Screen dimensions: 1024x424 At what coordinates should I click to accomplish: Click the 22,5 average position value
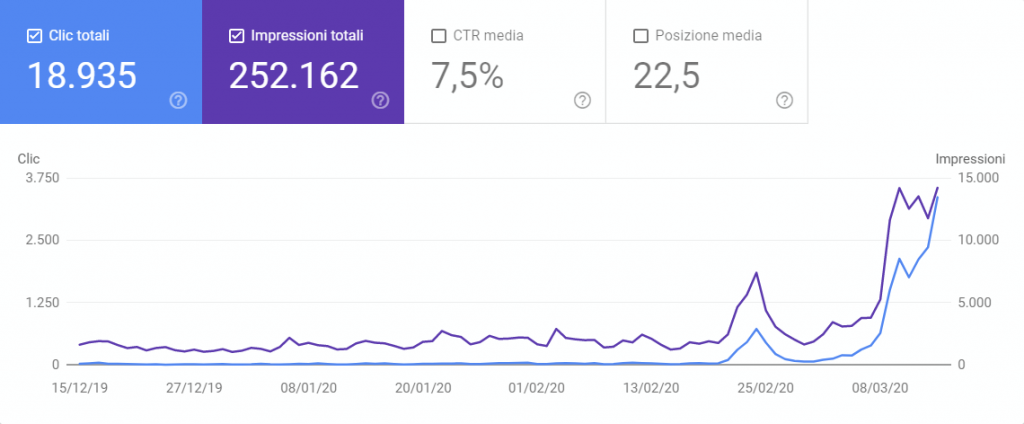pos(667,75)
